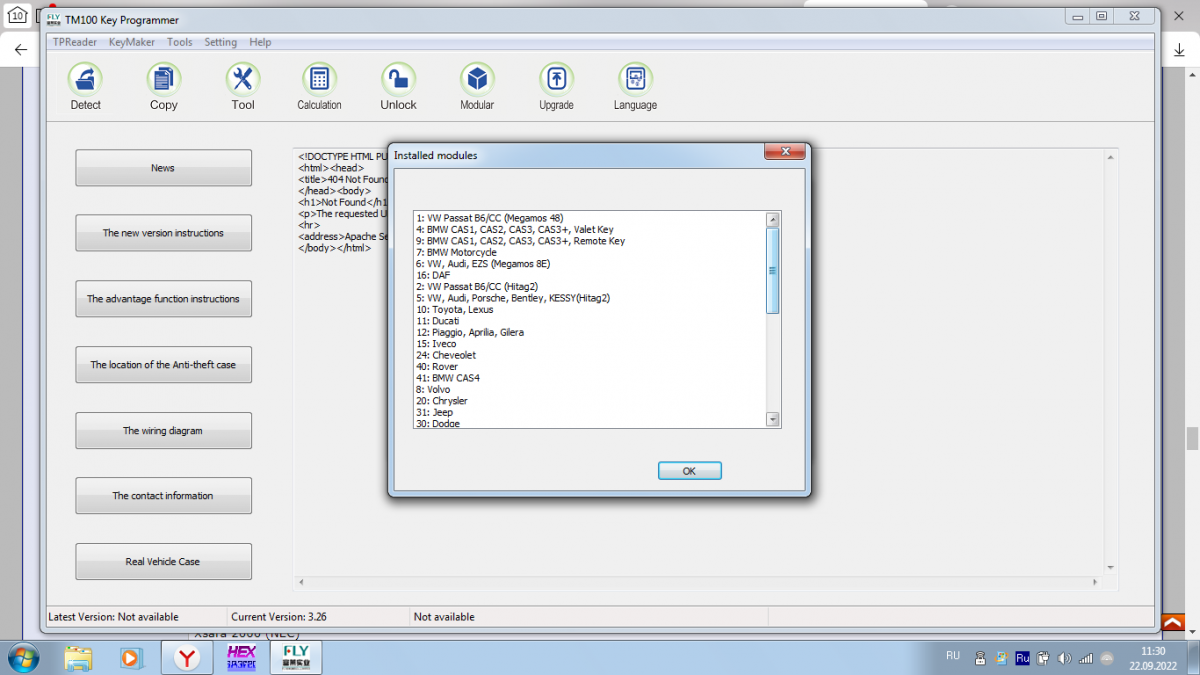Open the Help menu
This screenshot has width=1200, height=675.
tap(260, 42)
